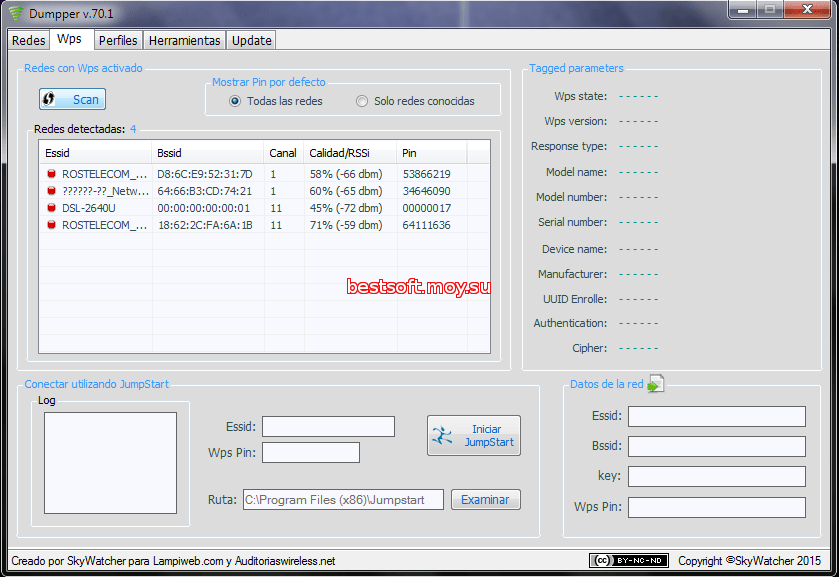The width and height of the screenshot is (839, 577).
Task: Minimize the Dumpper window
Action: 743,9
